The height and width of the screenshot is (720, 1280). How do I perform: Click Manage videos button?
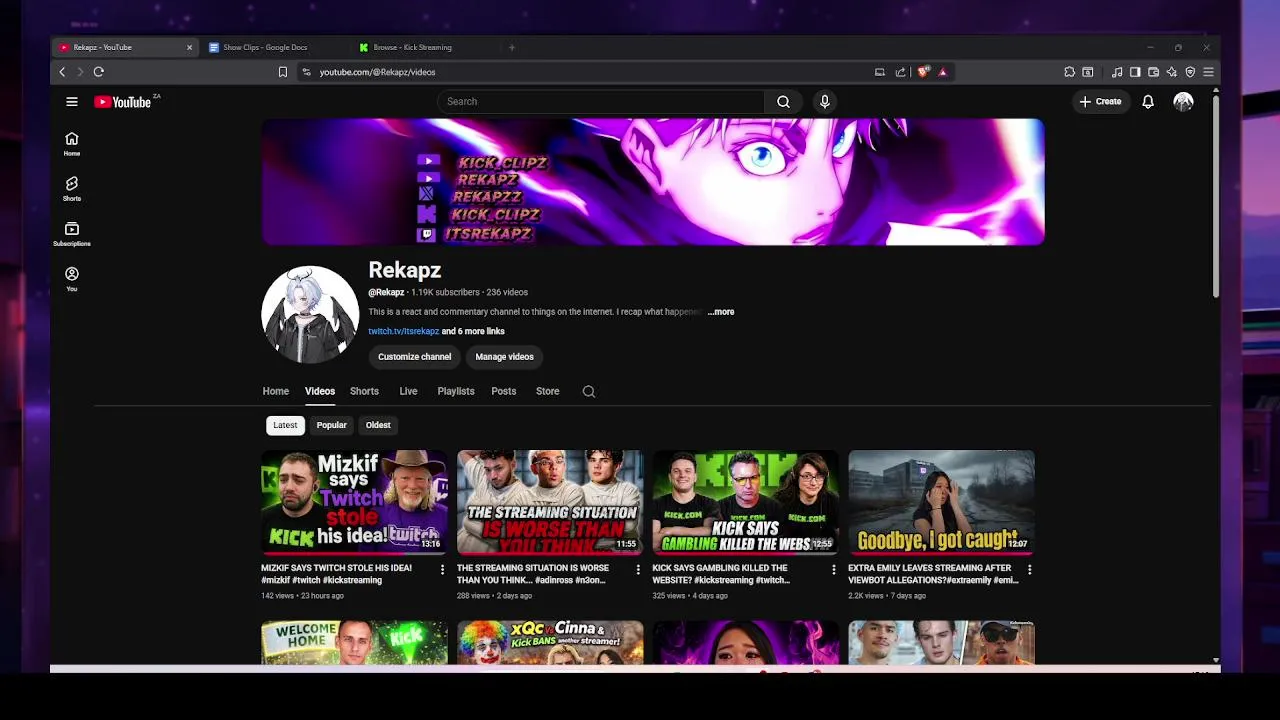pos(505,357)
